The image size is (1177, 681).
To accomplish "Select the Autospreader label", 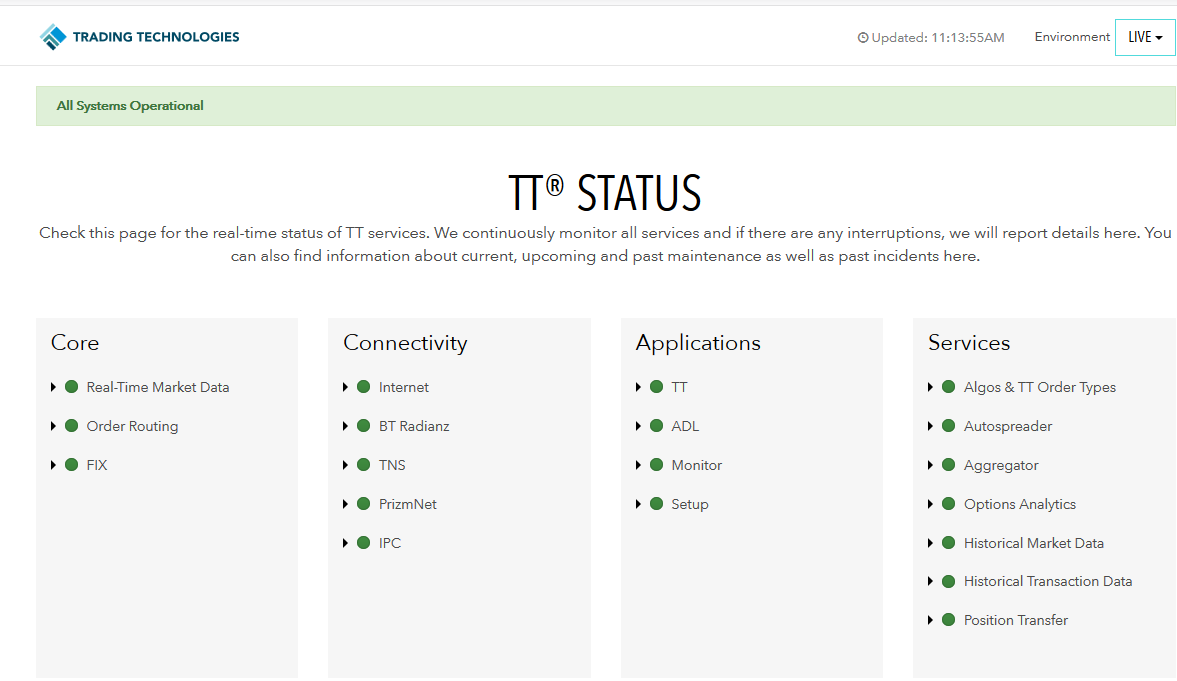I will (1008, 426).
